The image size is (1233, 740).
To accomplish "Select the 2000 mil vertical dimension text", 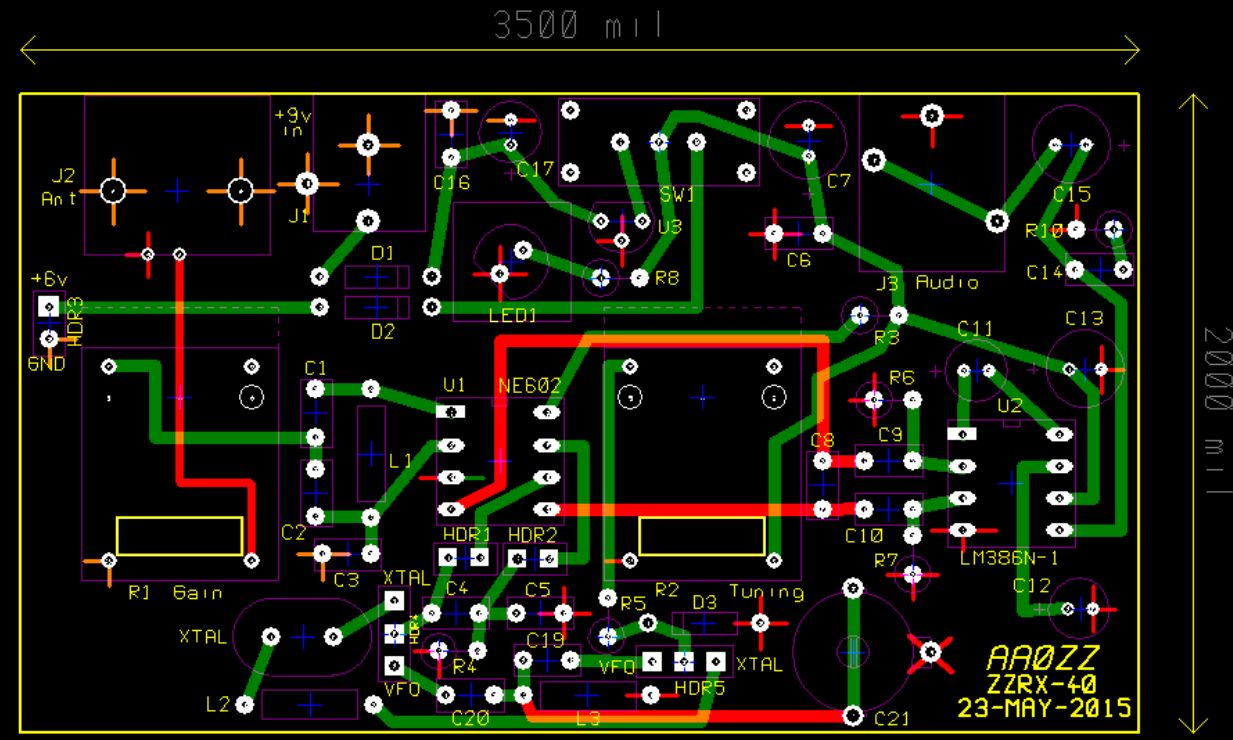I will pyautogui.click(x=1216, y=410).
